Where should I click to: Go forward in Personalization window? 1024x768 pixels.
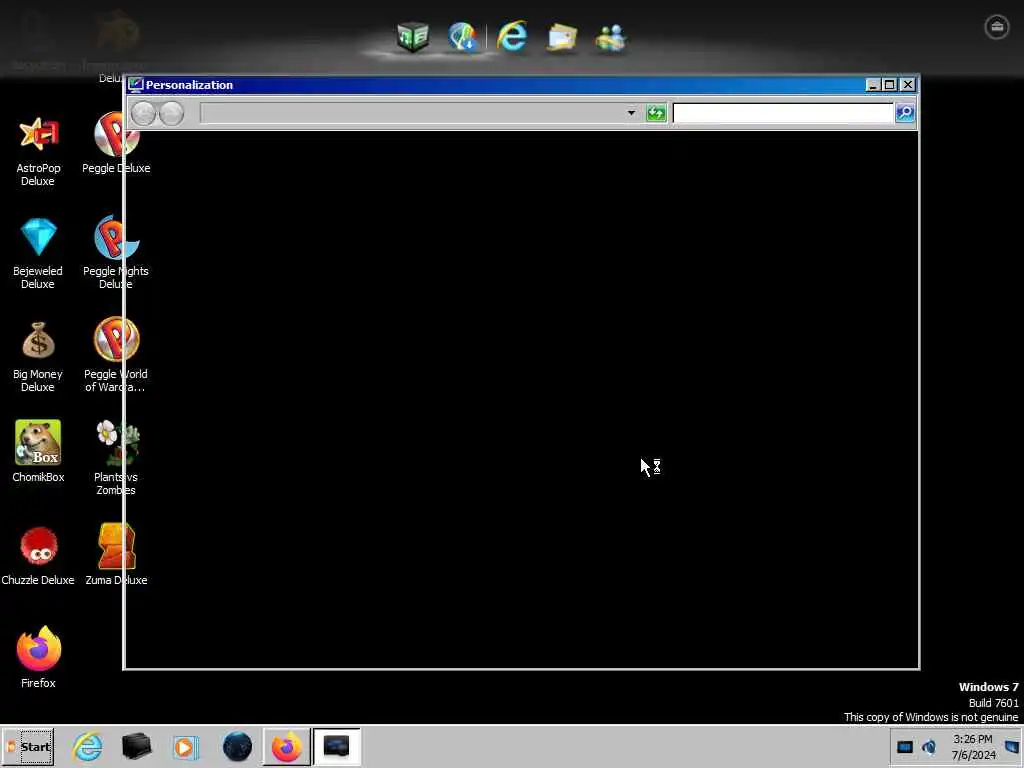coord(172,114)
